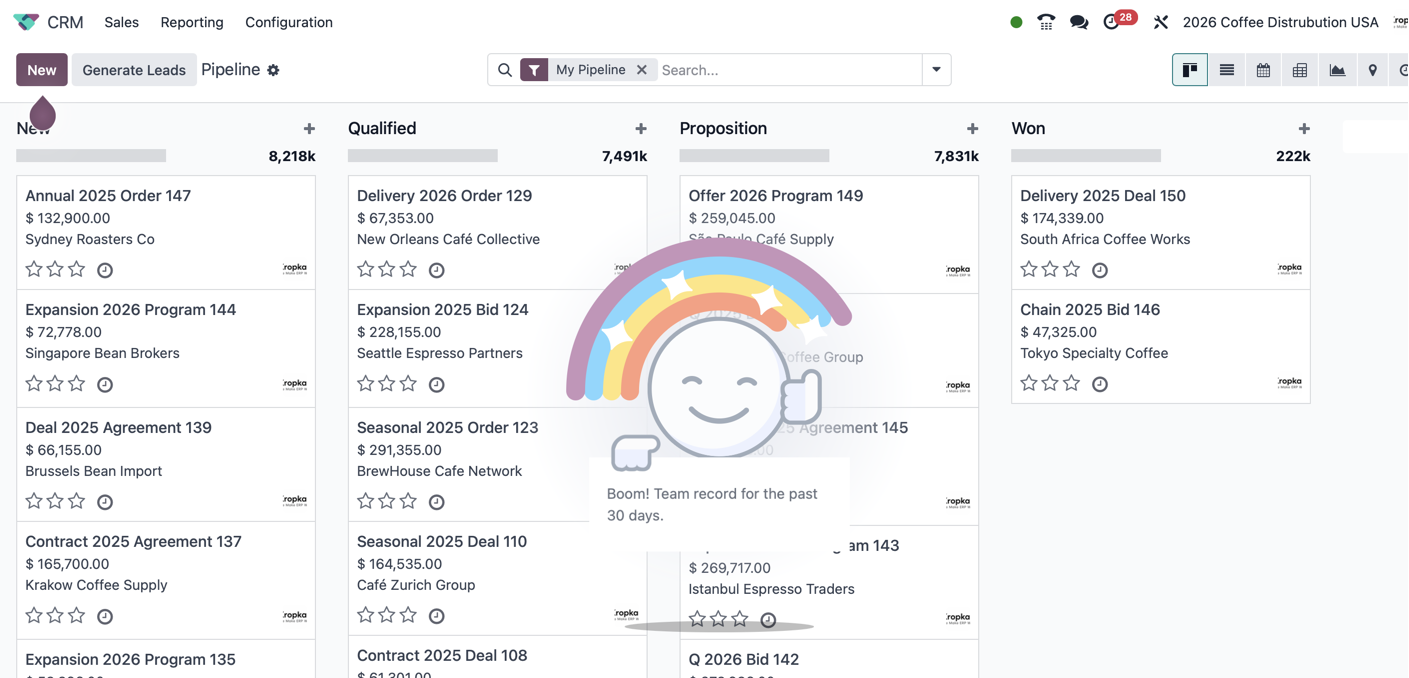Open activity clock on Expansion 2026 Program 144
This screenshot has height=678, width=1409.
[105, 384]
